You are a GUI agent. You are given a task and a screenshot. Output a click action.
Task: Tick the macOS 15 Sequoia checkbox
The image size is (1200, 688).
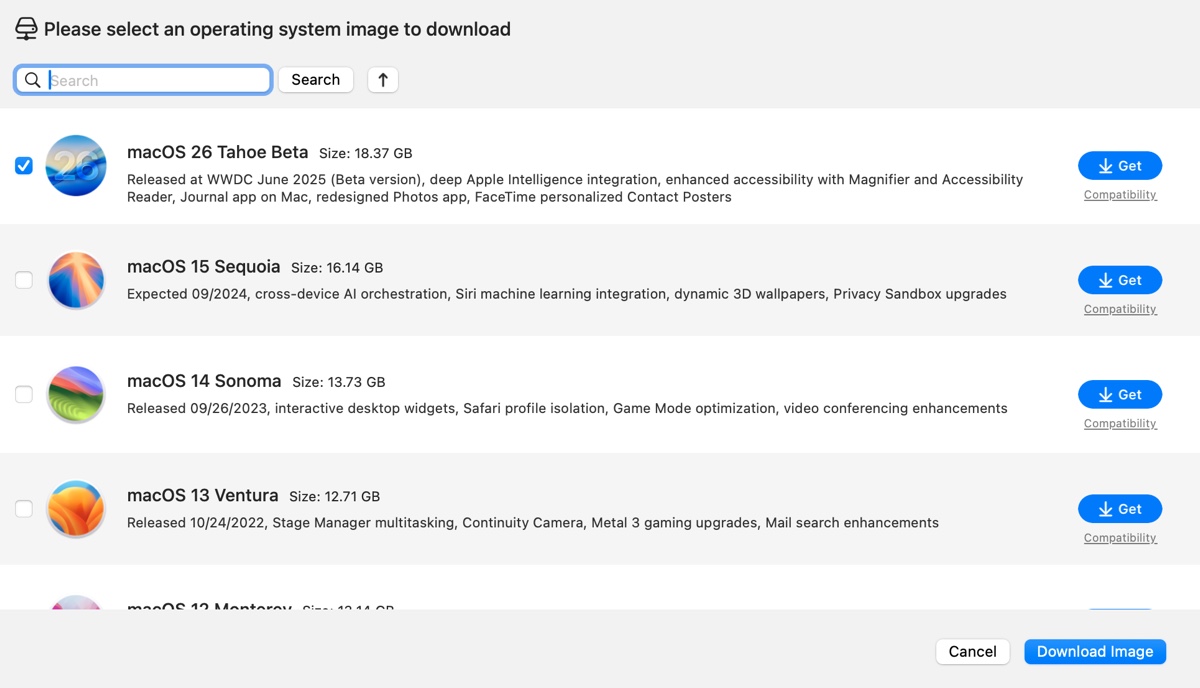[24, 280]
